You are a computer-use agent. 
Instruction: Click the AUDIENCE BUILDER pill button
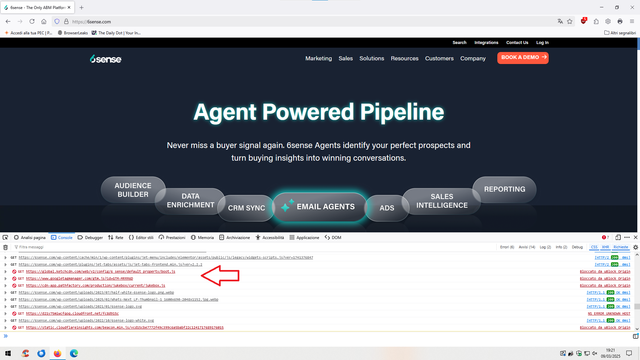click(133, 190)
